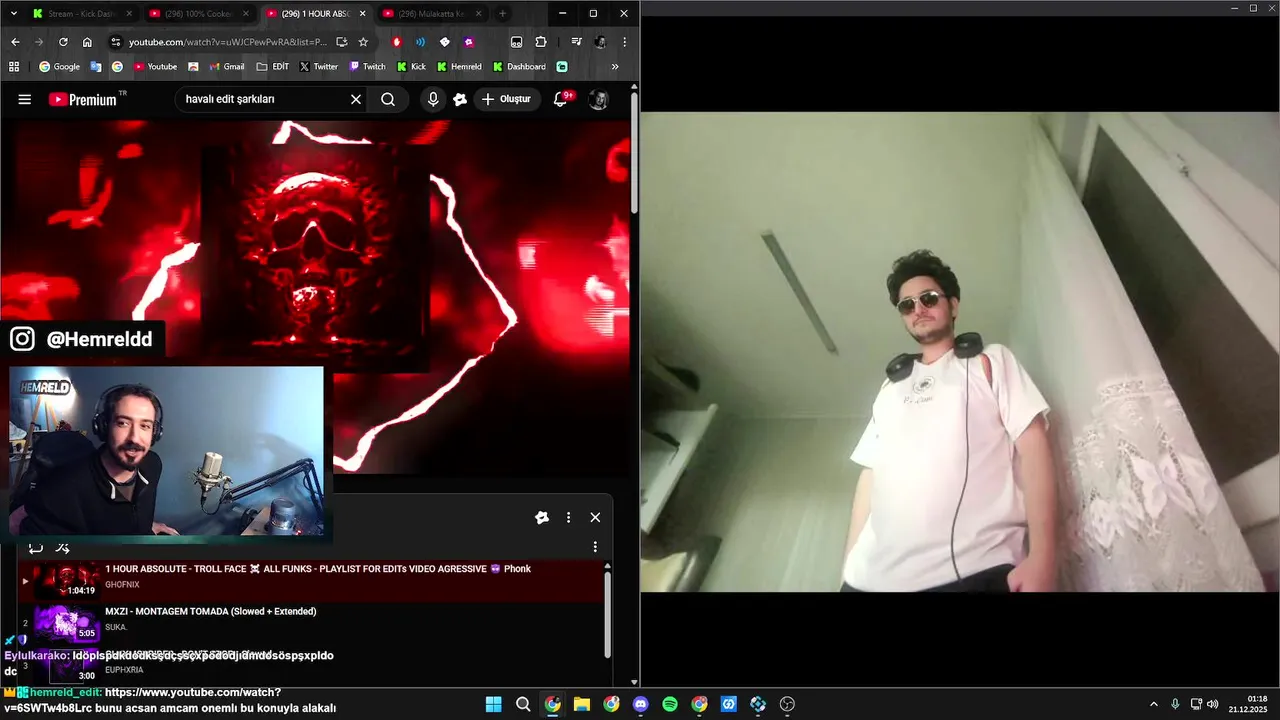Screen dimensions: 1280x720
Task: Open the Chrome profile avatar
Action: [600, 42]
